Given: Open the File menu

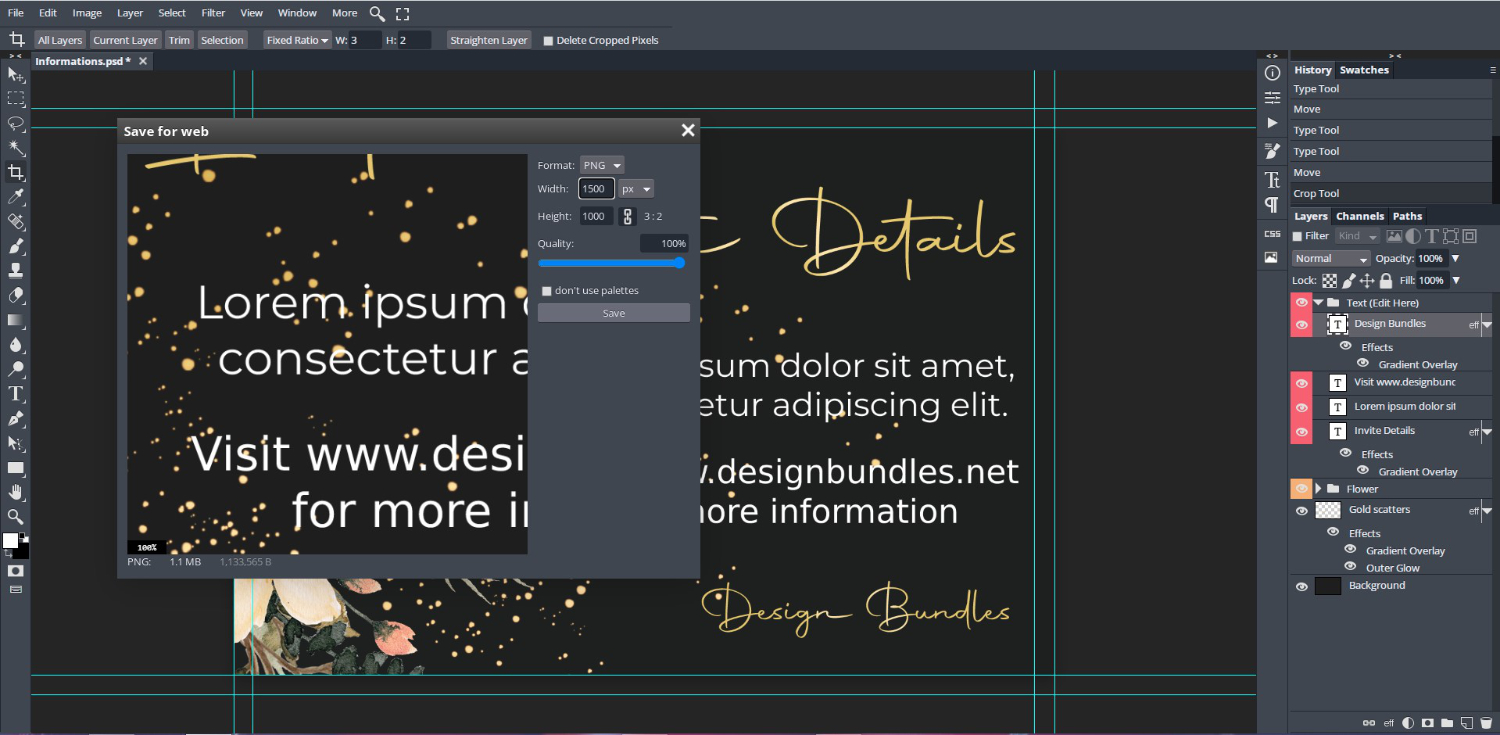Looking at the screenshot, I should click(16, 13).
